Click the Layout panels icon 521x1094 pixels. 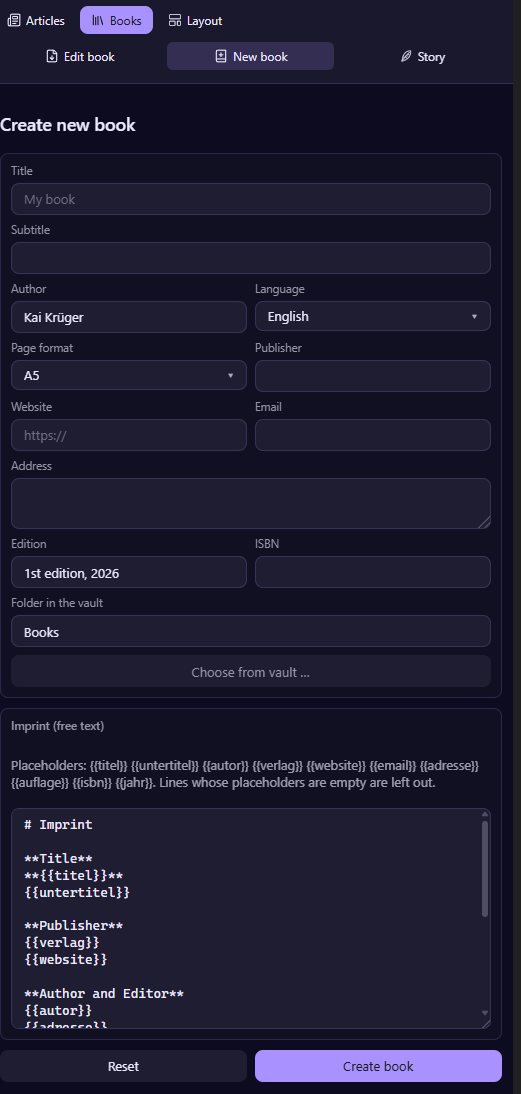[175, 21]
